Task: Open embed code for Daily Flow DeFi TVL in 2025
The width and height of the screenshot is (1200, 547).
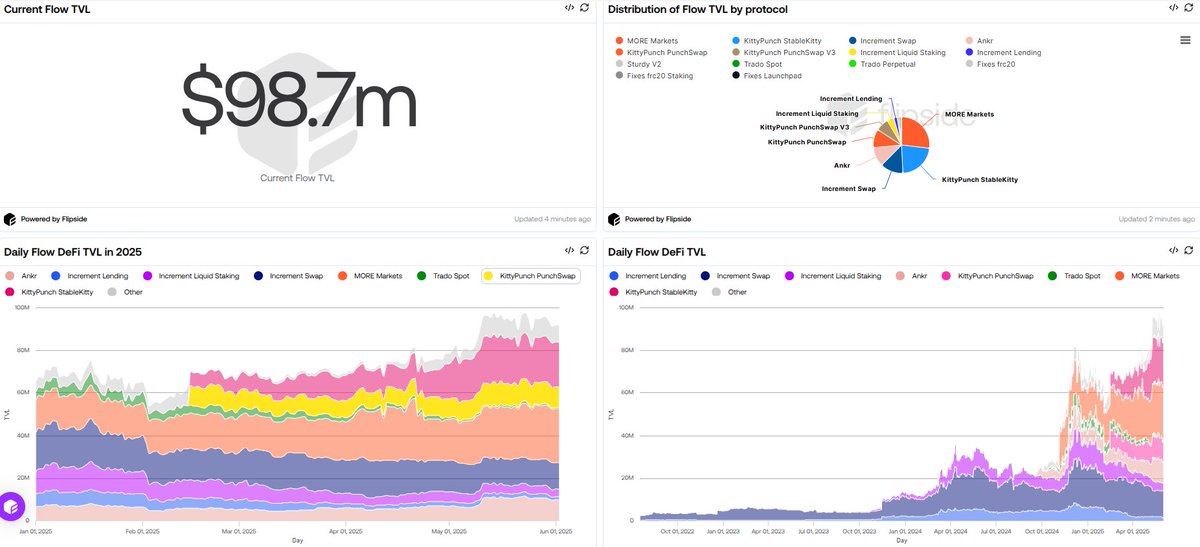Action: click(x=569, y=251)
